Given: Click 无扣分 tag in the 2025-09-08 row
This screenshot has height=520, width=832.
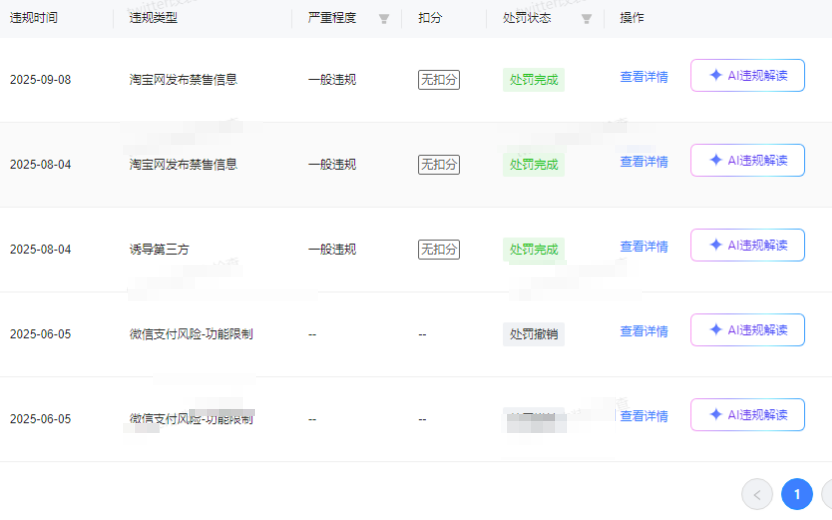Looking at the screenshot, I should 439,80.
